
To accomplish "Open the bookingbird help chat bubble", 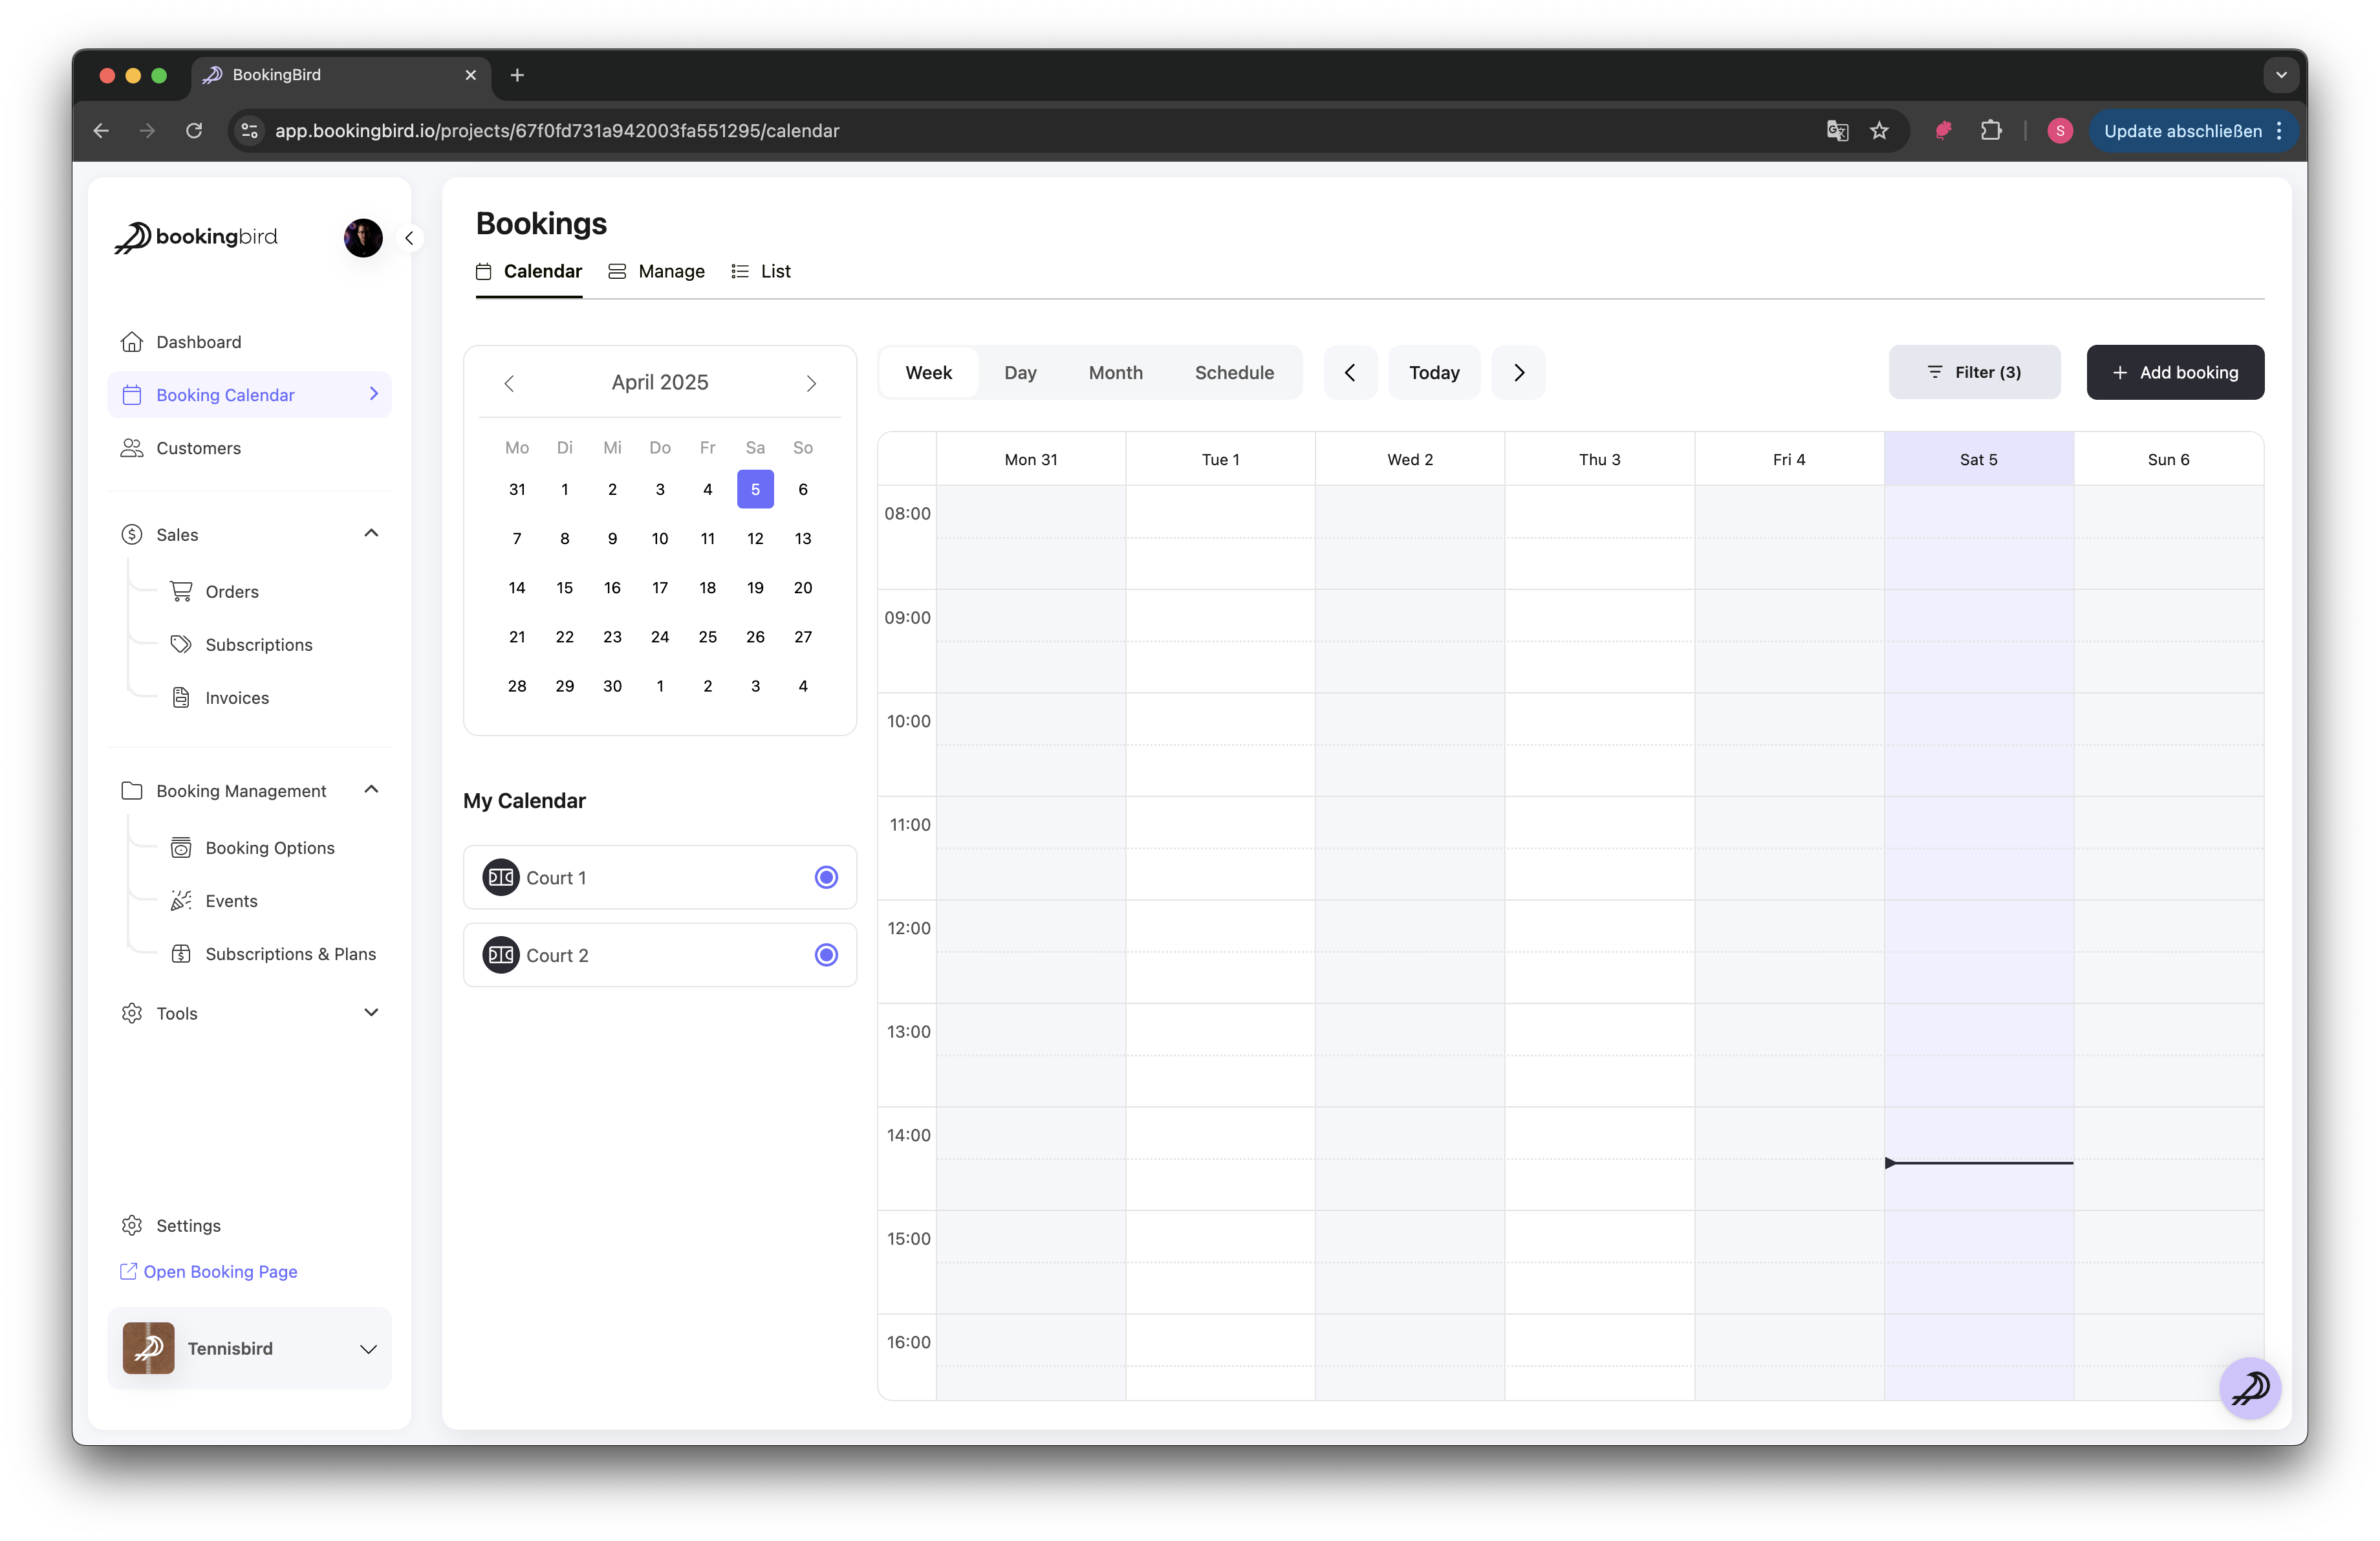I will (x=2250, y=1388).
